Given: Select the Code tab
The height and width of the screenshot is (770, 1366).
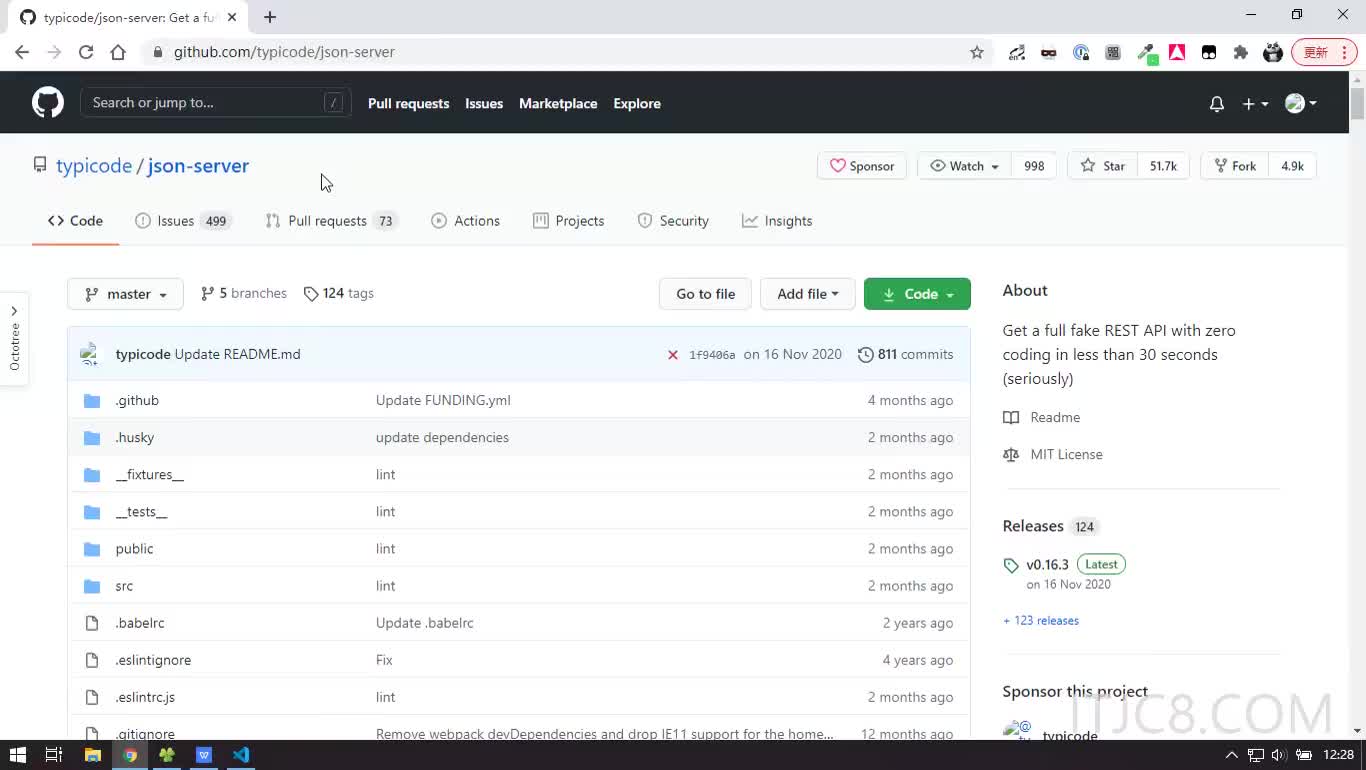Looking at the screenshot, I should (75, 221).
